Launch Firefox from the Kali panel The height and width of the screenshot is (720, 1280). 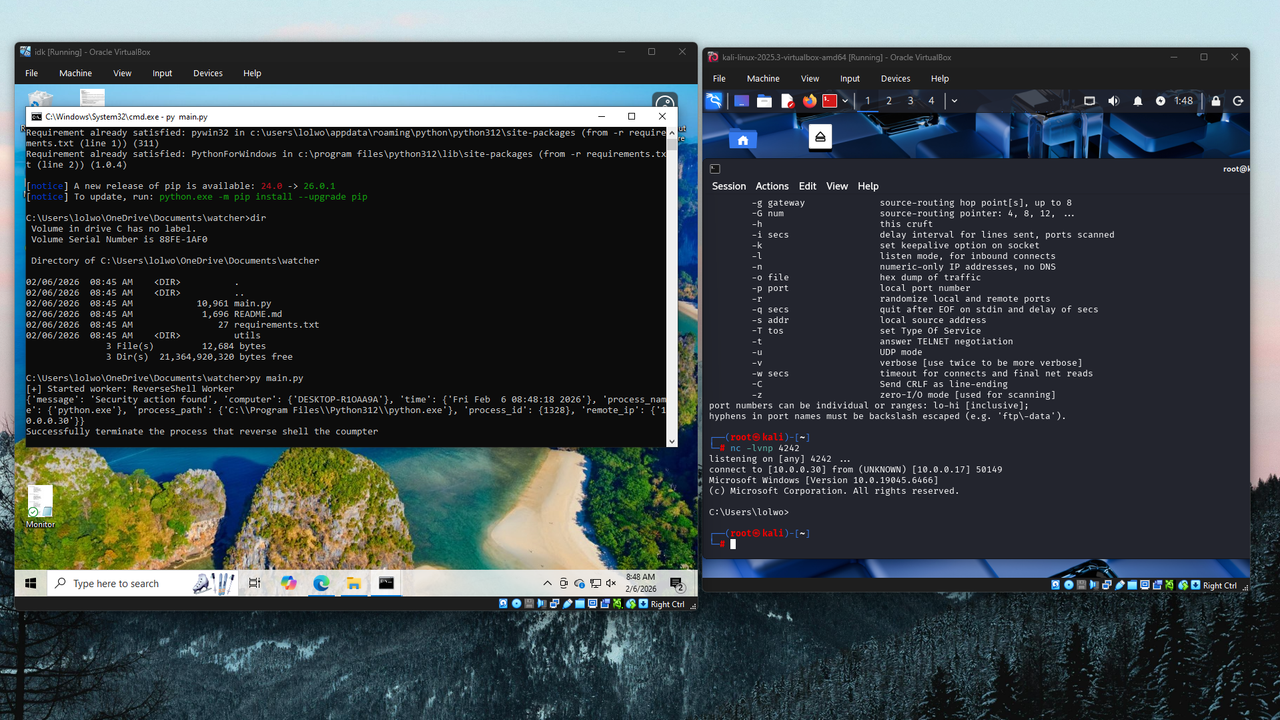pyautogui.click(x=810, y=101)
